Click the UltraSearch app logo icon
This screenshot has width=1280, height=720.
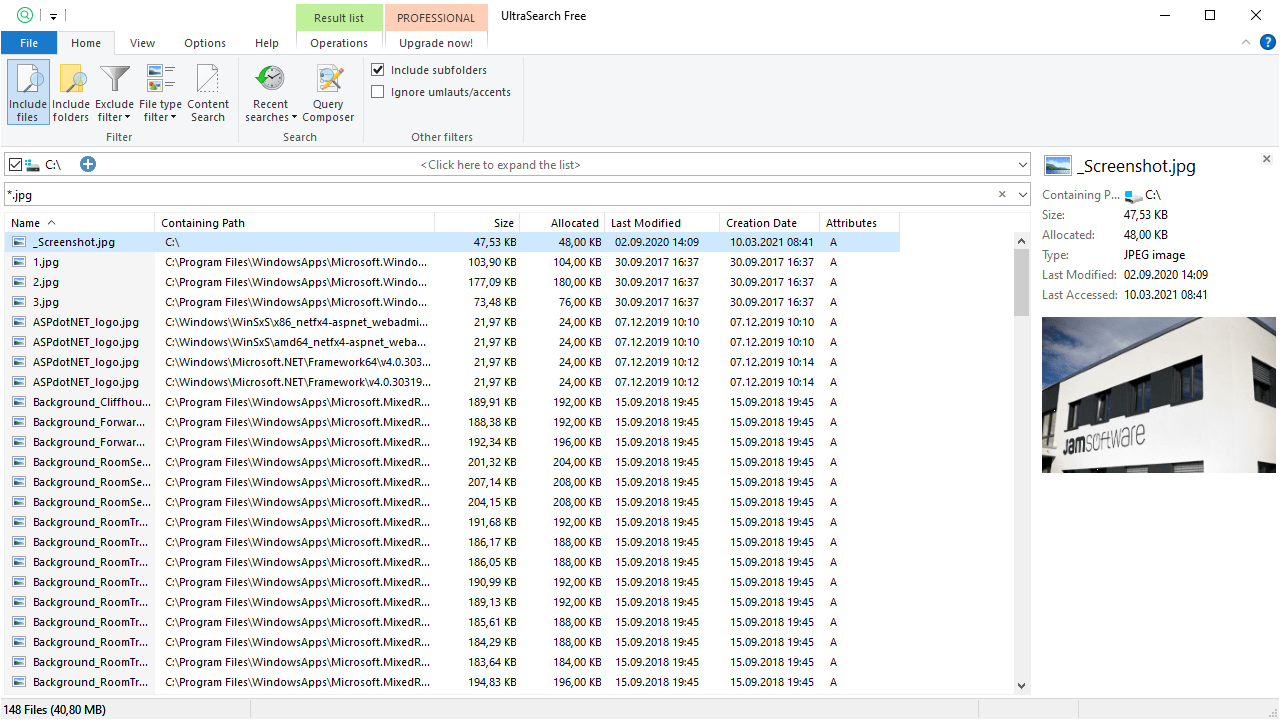coord(25,15)
